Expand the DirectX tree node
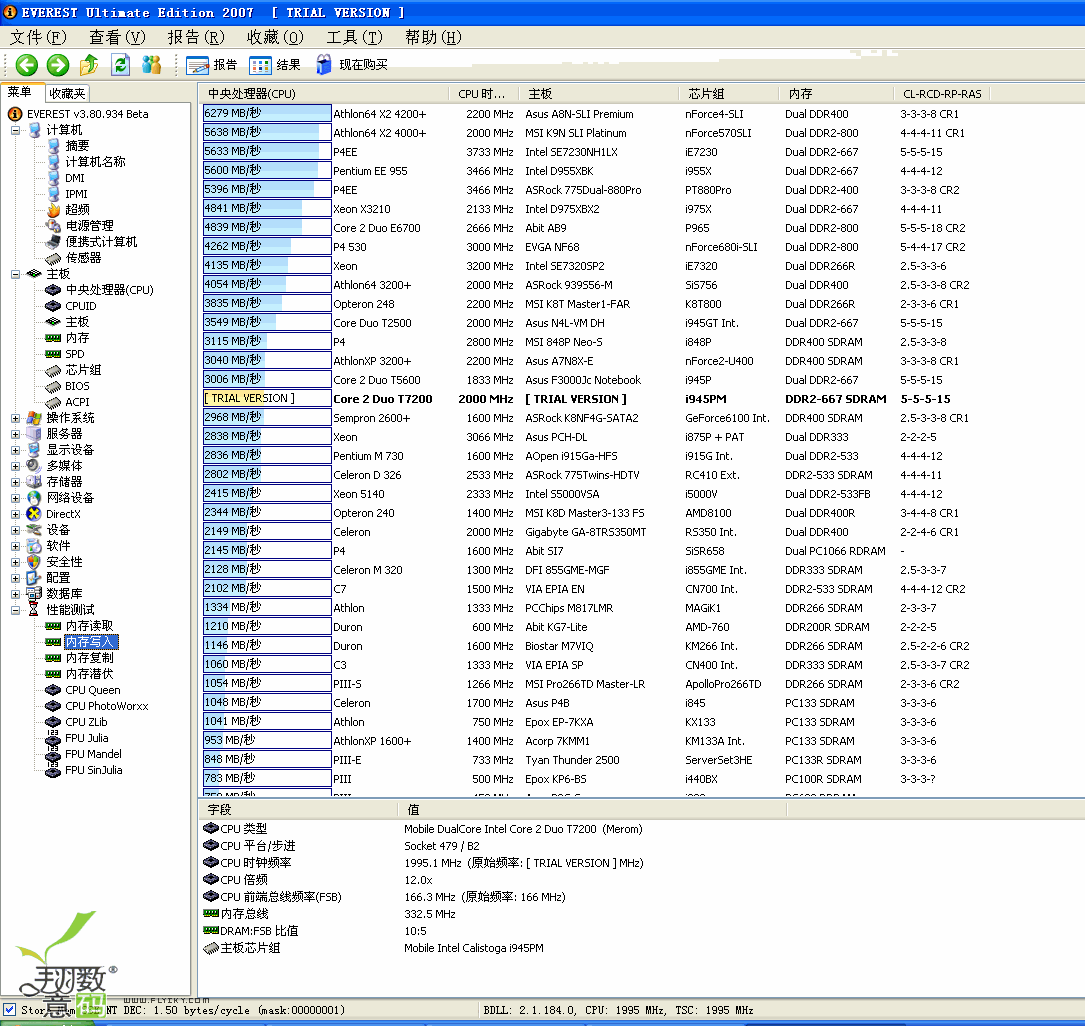This screenshot has height=1026, width=1085. pyautogui.click(x=15, y=514)
